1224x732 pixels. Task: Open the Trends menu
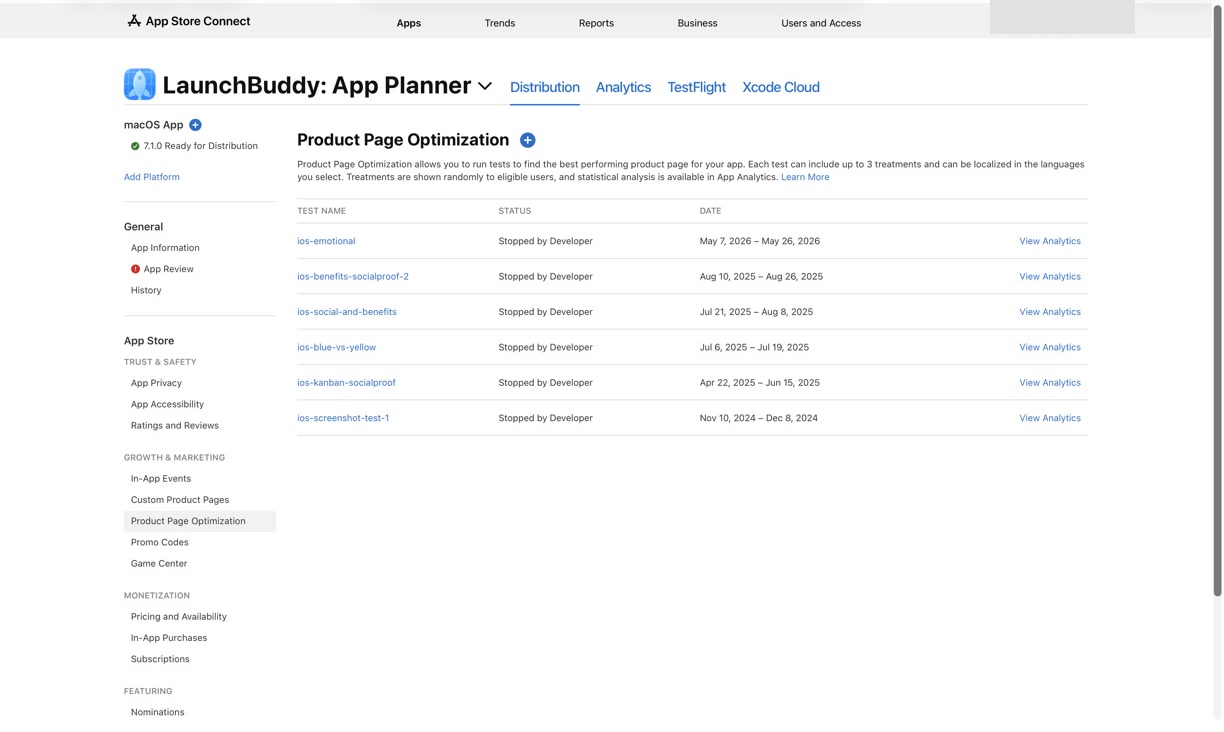[500, 23]
